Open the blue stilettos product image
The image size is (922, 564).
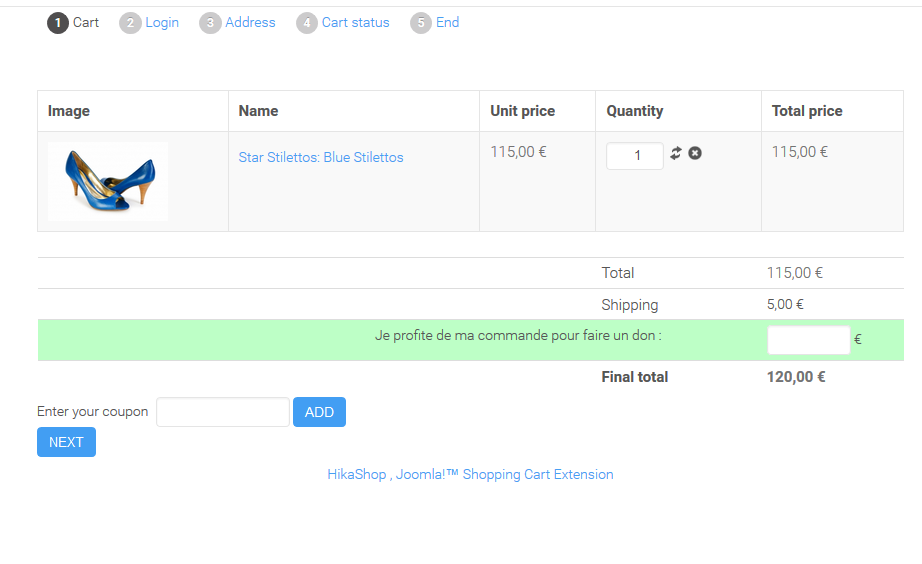pos(108,181)
